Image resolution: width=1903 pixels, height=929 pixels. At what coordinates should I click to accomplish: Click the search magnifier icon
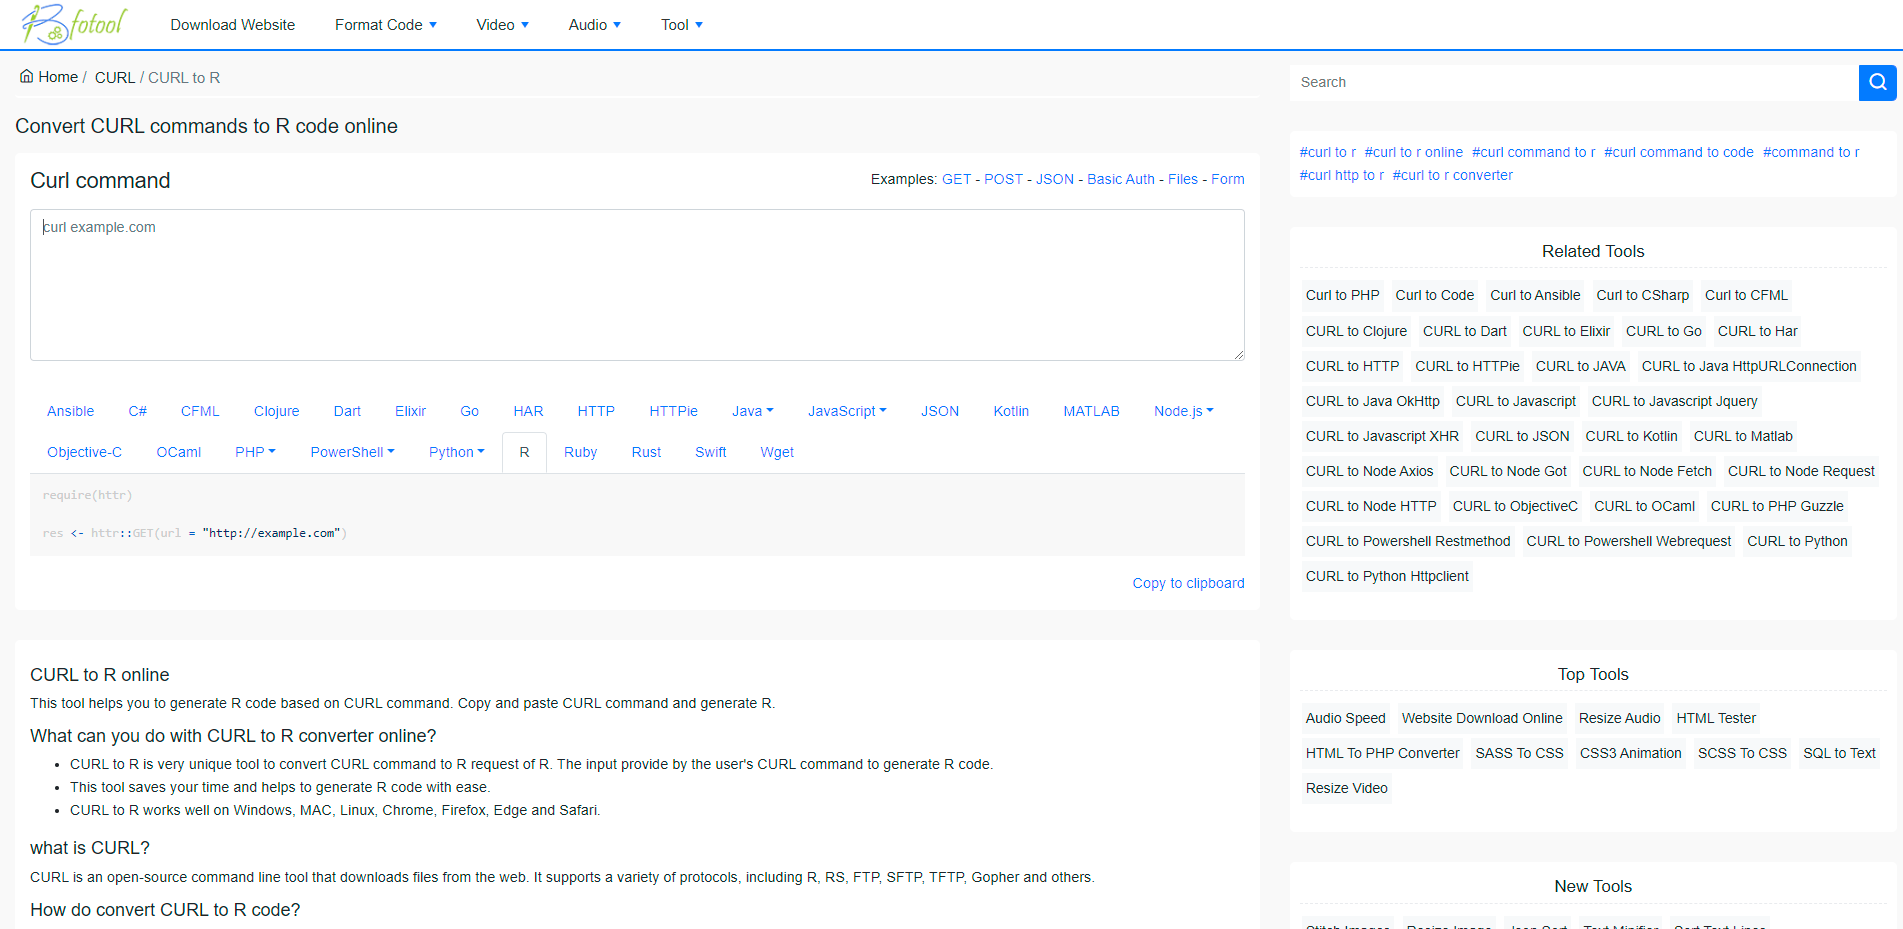coord(1877,82)
